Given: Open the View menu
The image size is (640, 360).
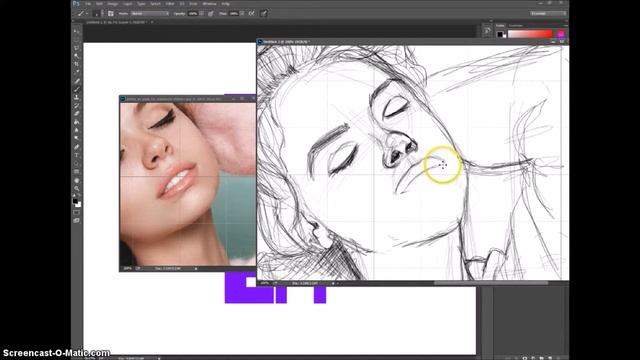Looking at the screenshot, I should pos(193,4).
